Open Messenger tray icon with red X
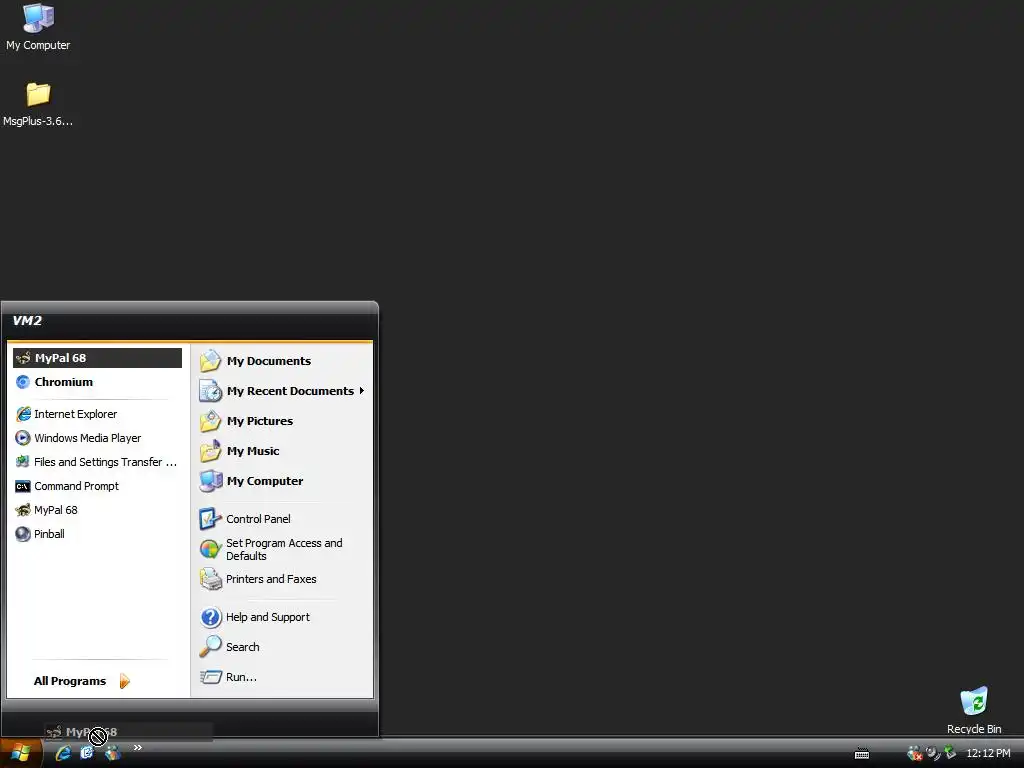 click(x=914, y=754)
